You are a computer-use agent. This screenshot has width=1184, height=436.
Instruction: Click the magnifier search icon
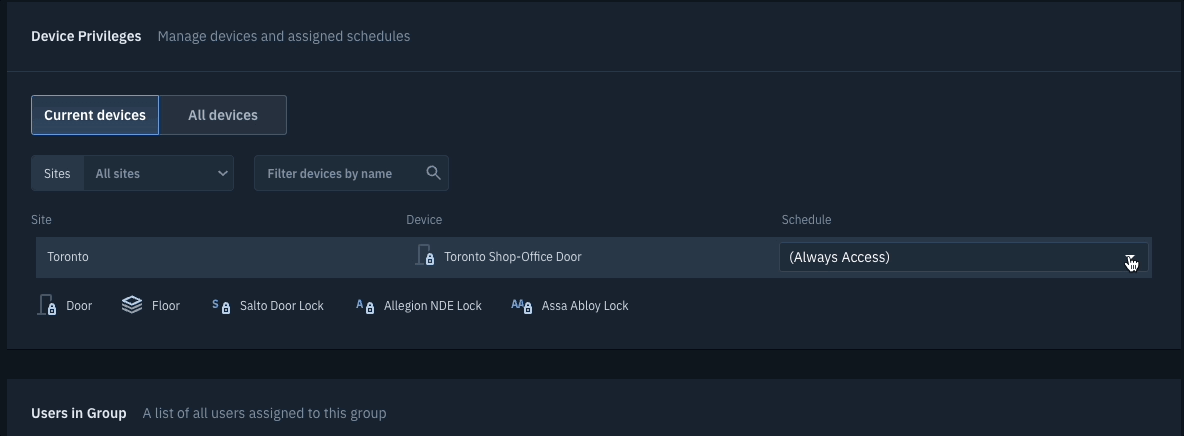[x=433, y=173]
